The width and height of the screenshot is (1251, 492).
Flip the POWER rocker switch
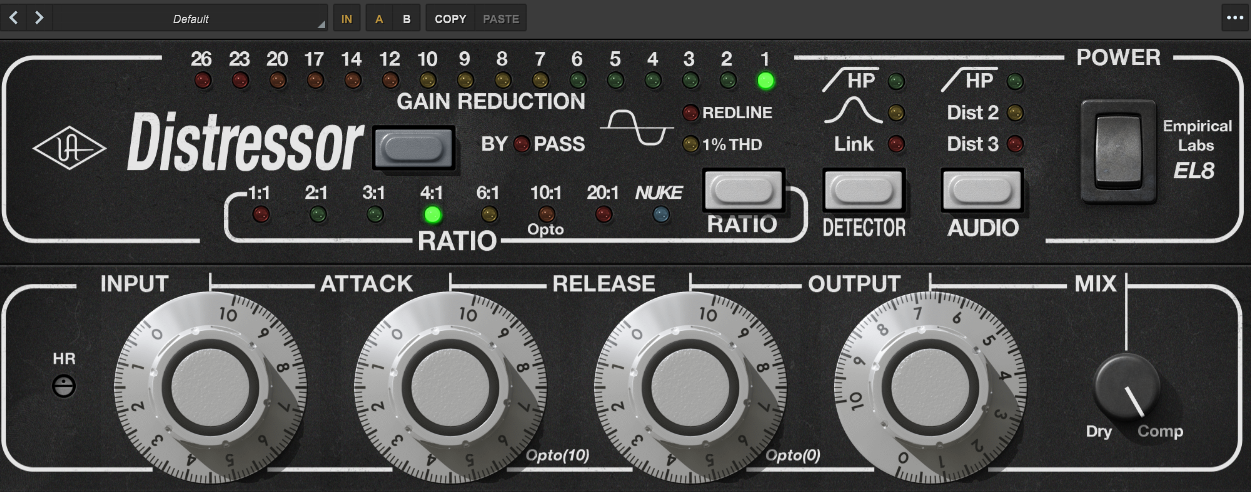click(x=1116, y=149)
